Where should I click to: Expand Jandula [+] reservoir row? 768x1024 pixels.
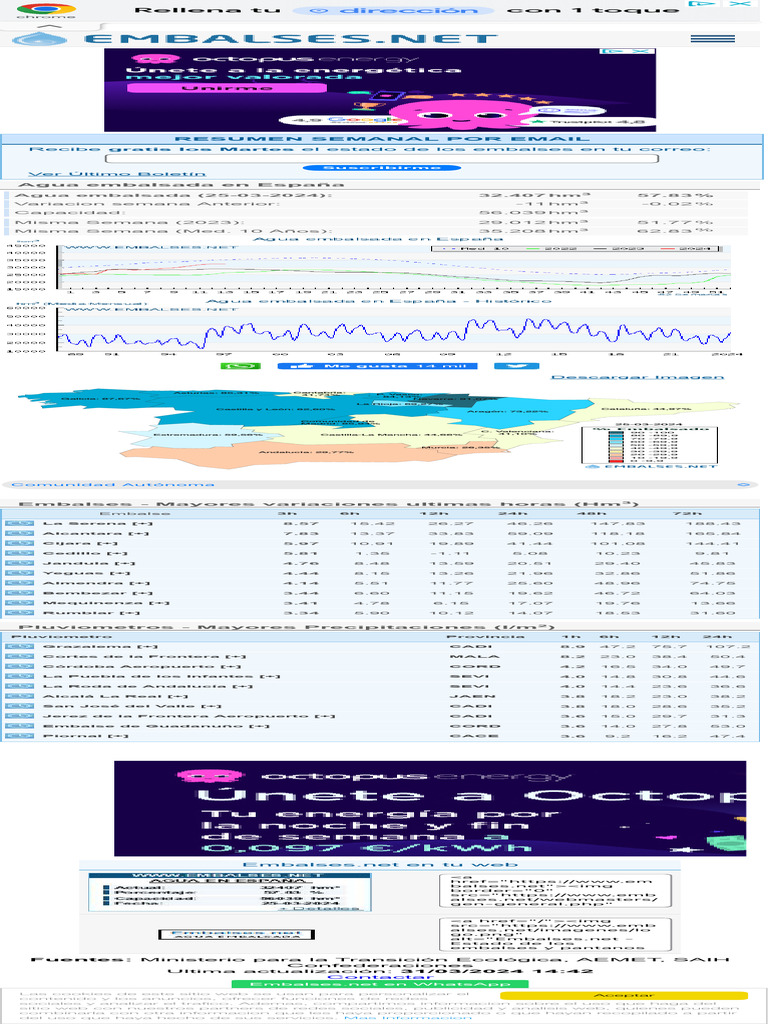point(89,563)
